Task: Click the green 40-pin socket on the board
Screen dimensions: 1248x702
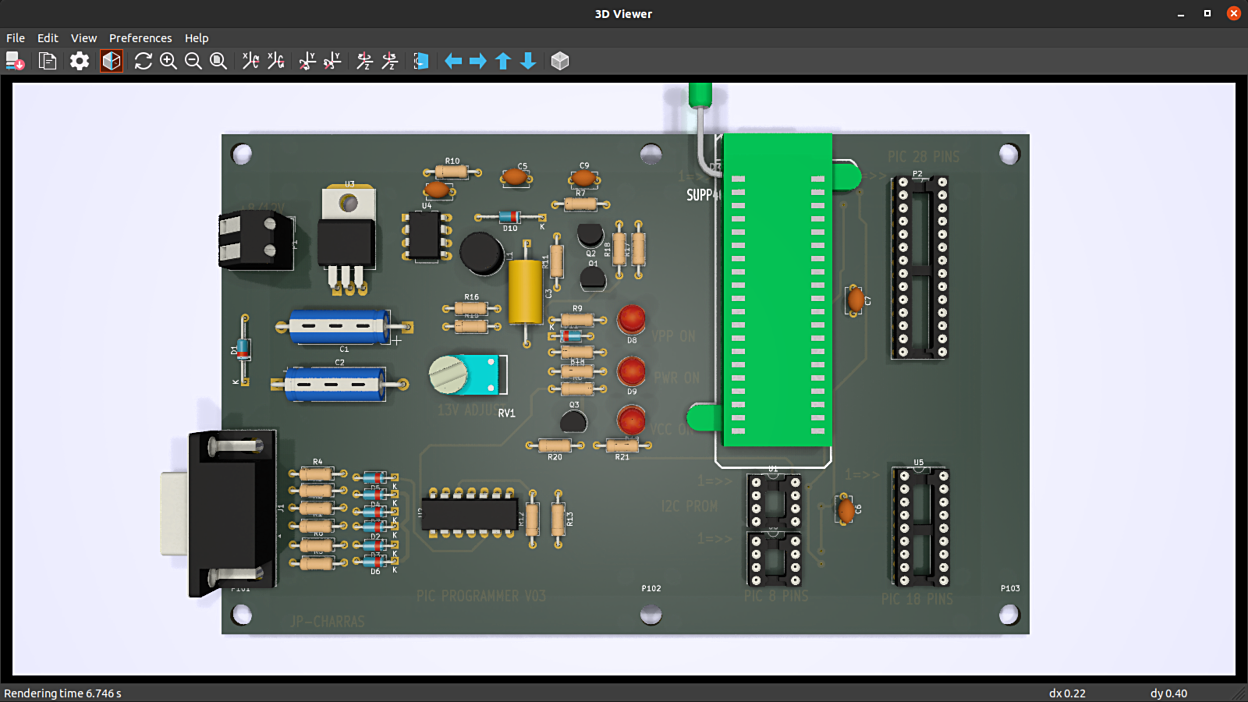Action: tap(777, 290)
